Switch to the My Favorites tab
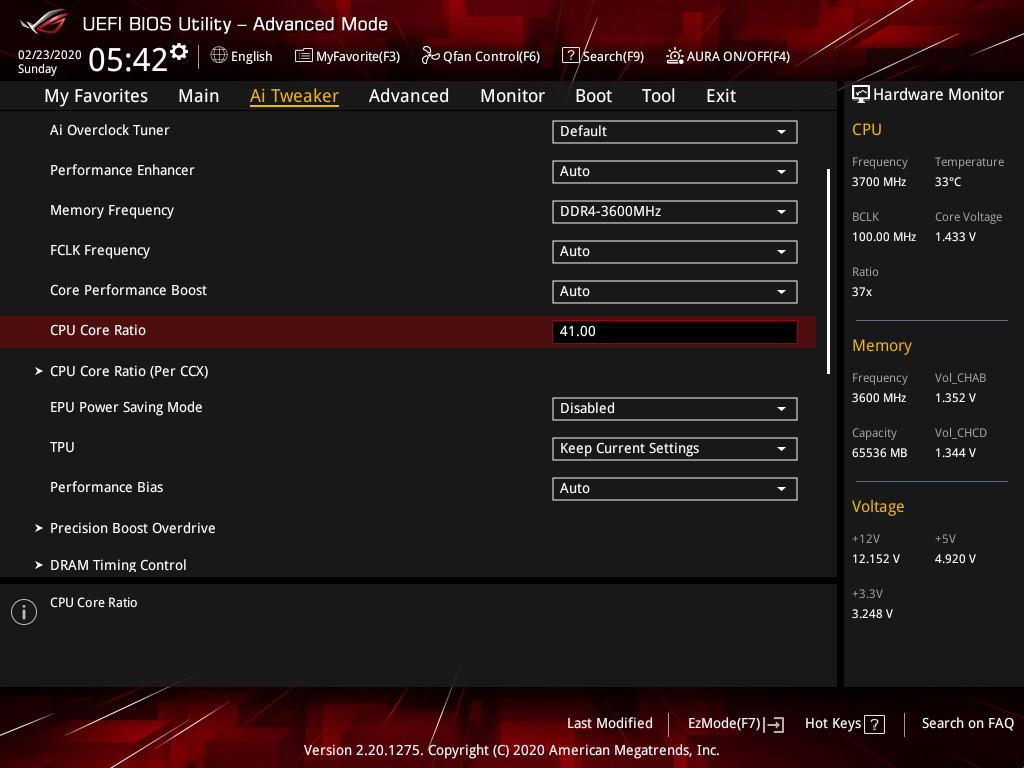 (x=96, y=96)
